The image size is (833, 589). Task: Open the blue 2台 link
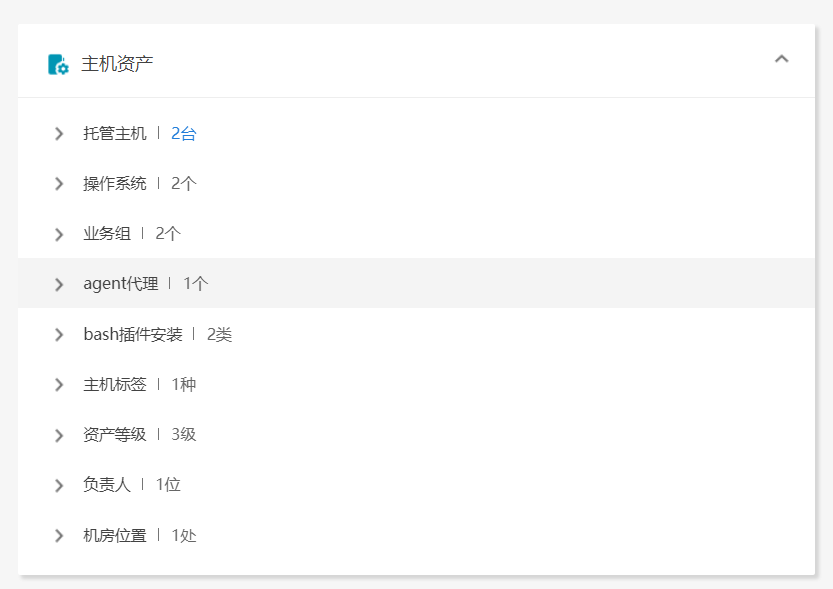183,133
